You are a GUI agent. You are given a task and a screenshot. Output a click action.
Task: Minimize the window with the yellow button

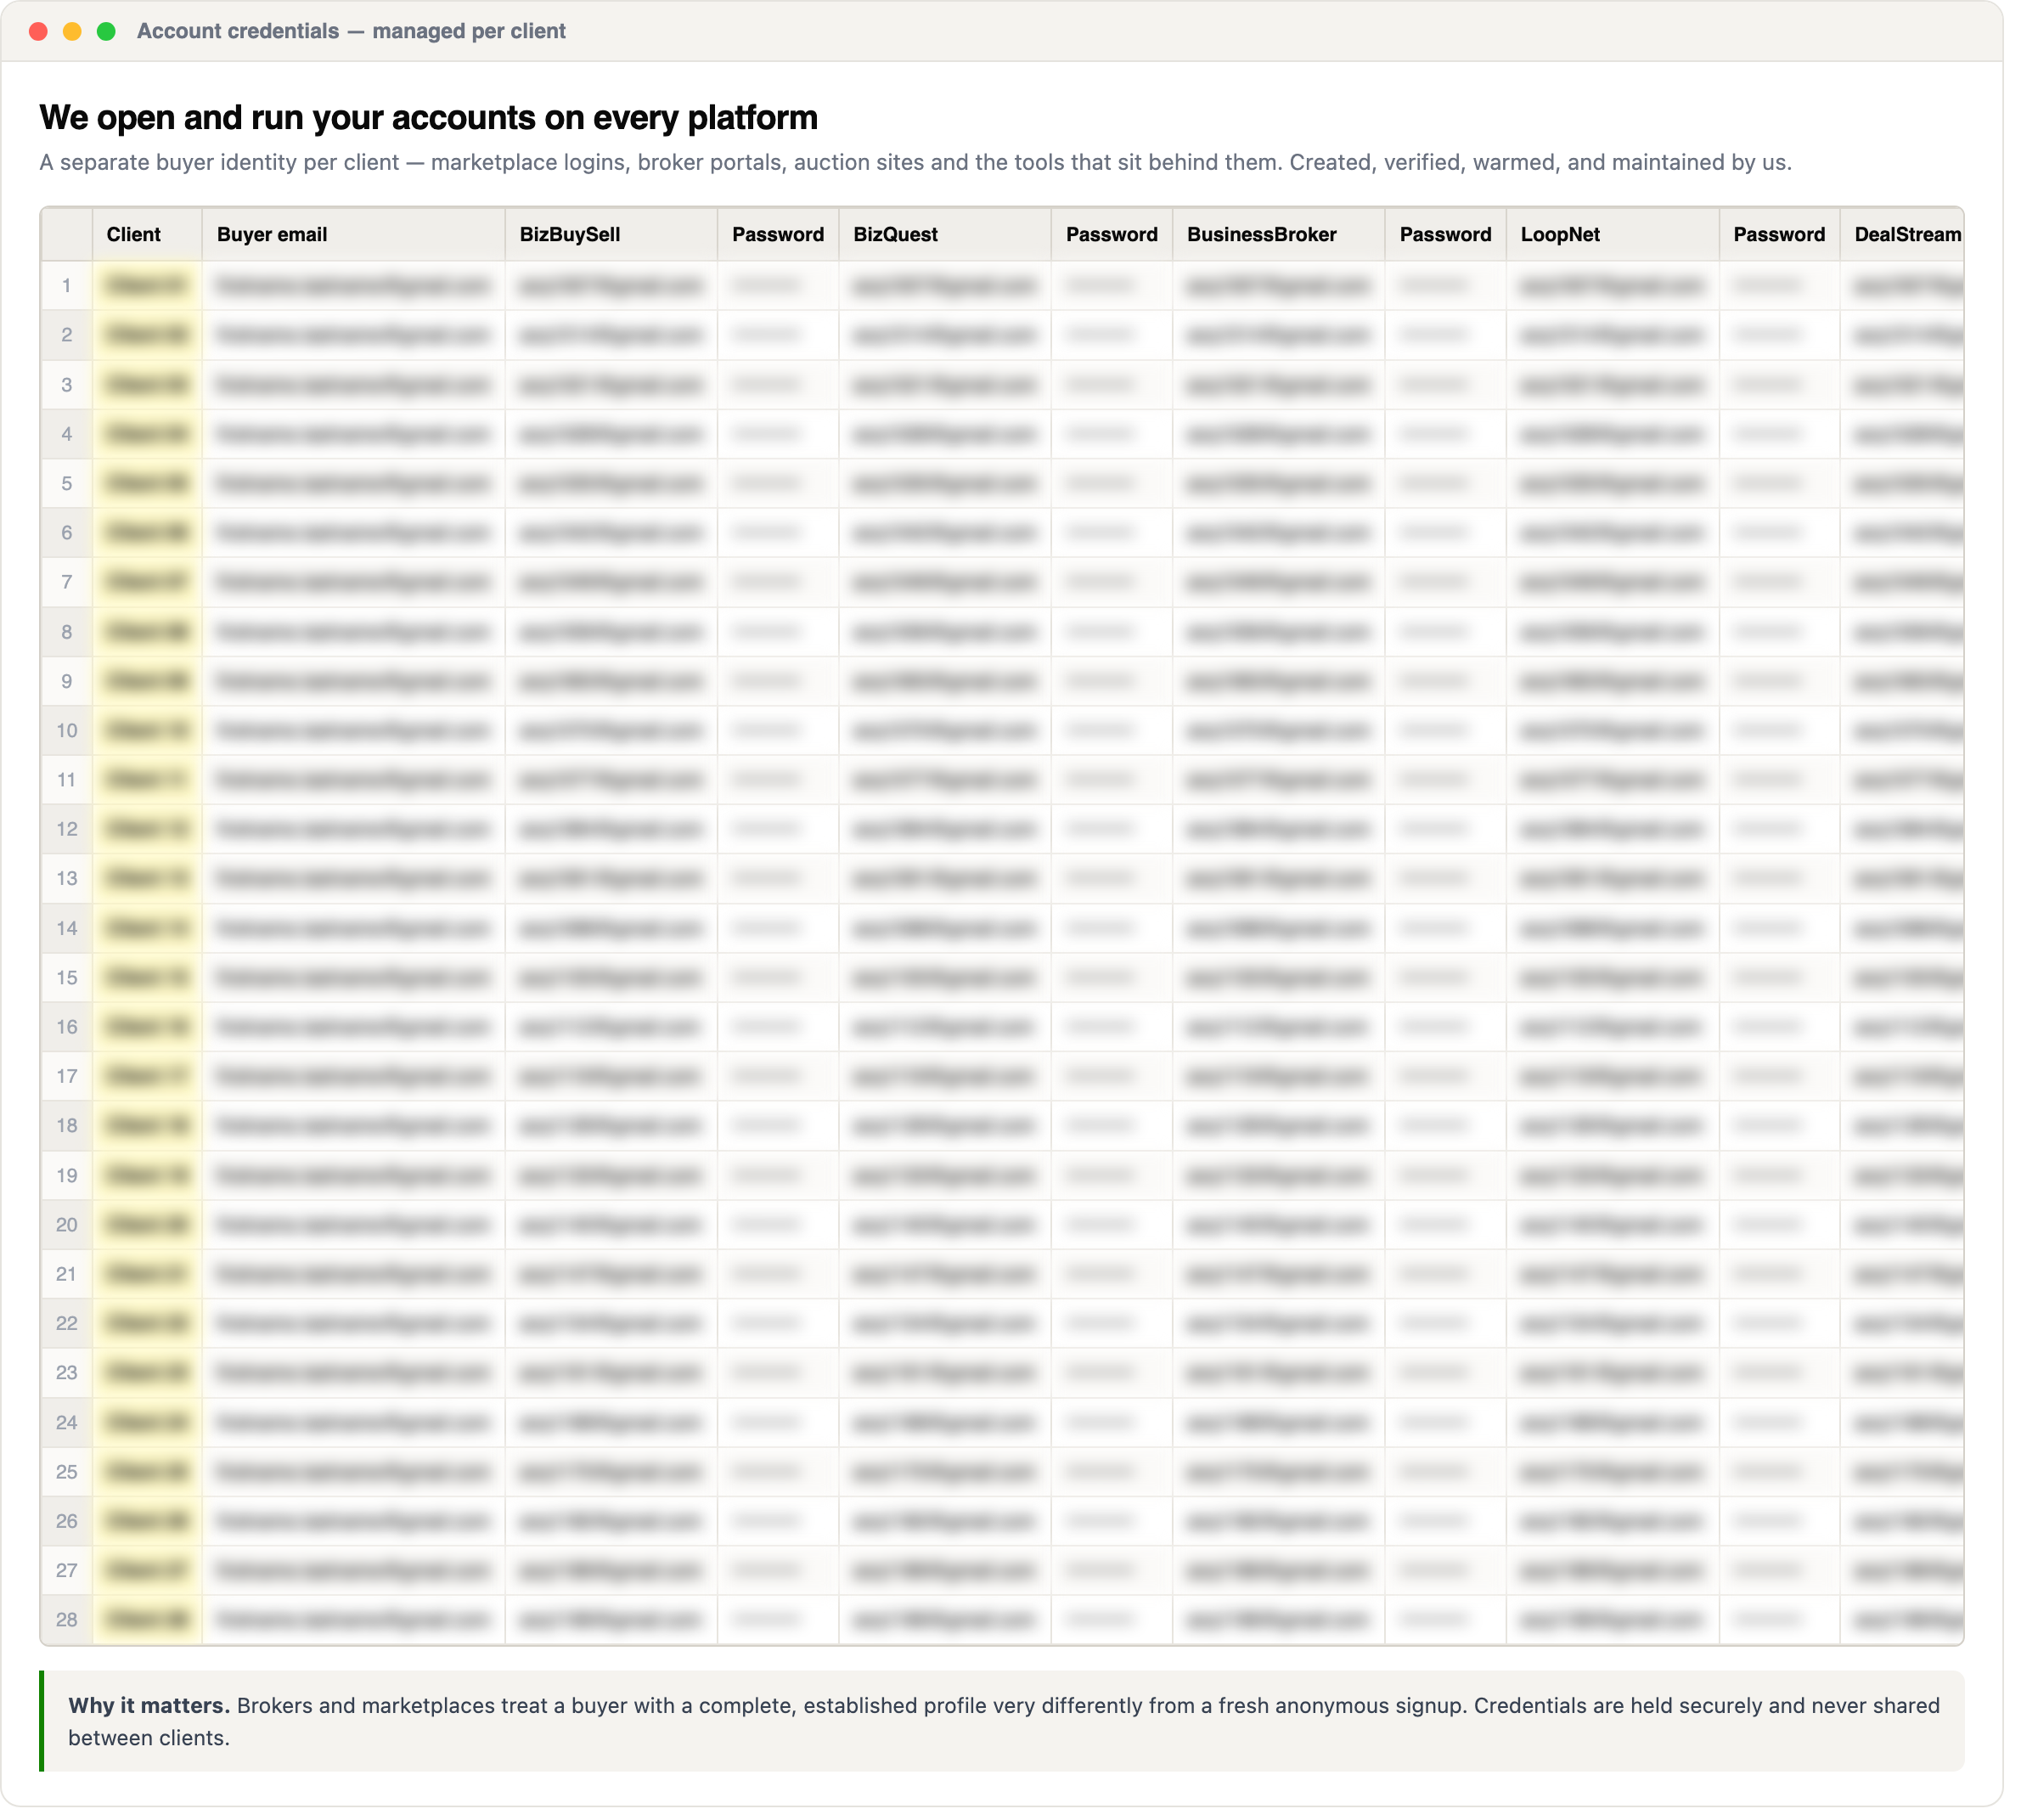(x=72, y=31)
